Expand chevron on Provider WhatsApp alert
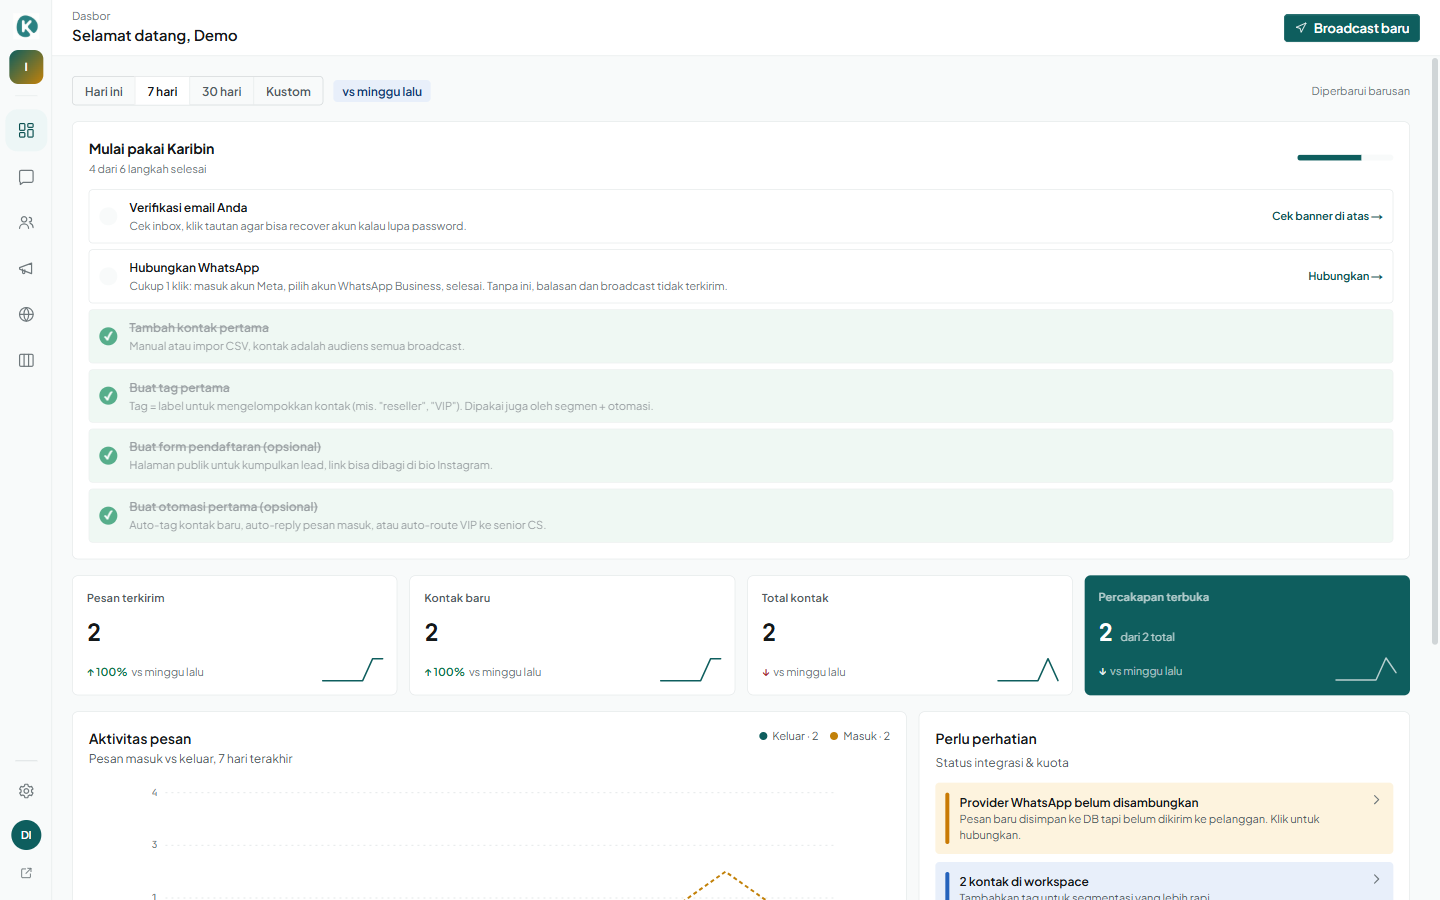 pyautogui.click(x=1376, y=800)
